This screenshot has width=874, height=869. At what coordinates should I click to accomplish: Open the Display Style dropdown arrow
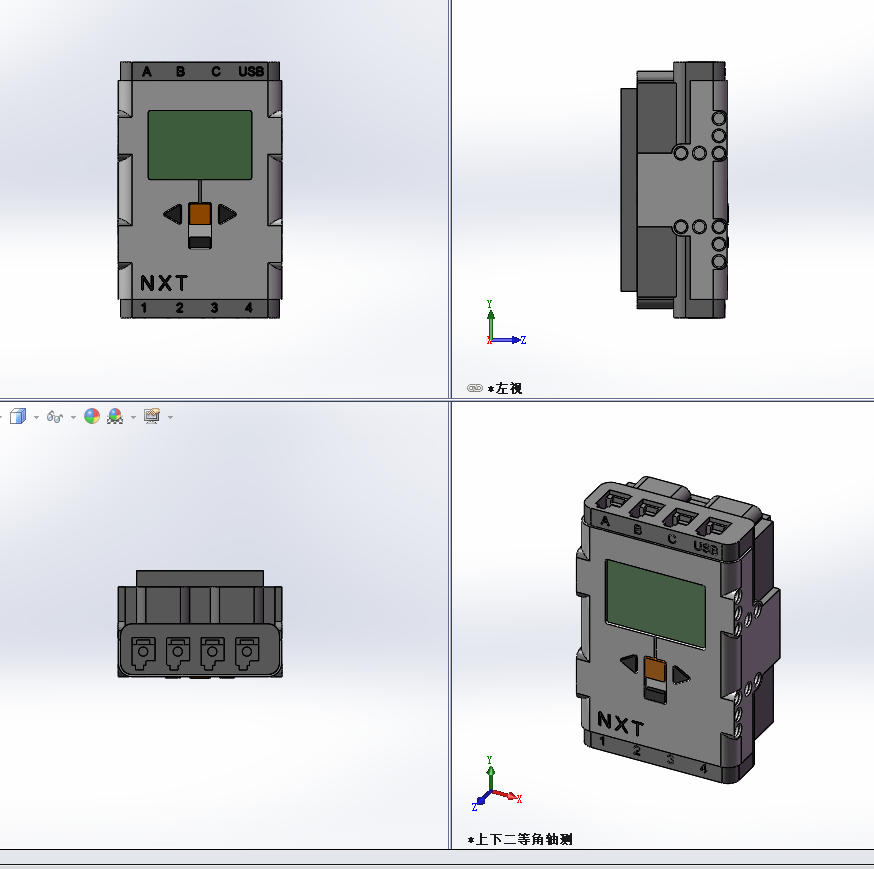click(36, 417)
